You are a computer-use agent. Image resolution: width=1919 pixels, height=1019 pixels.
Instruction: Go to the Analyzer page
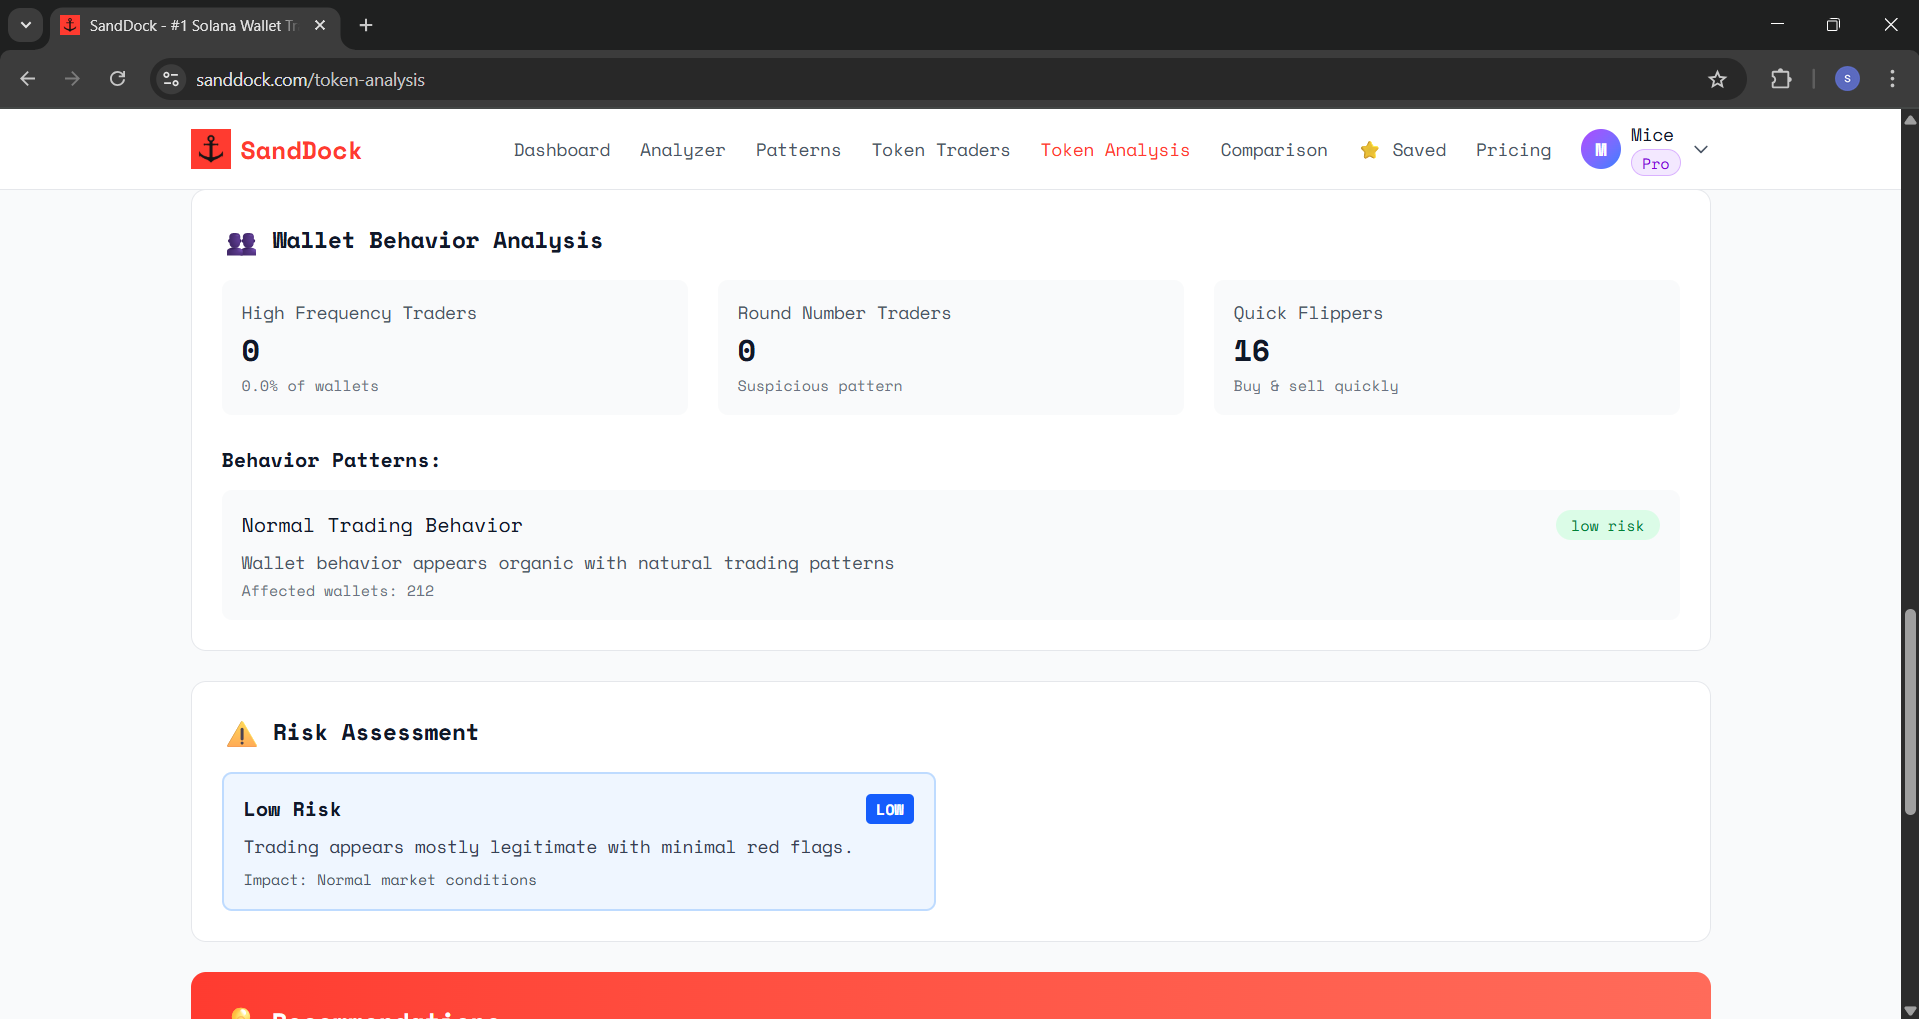coord(683,150)
